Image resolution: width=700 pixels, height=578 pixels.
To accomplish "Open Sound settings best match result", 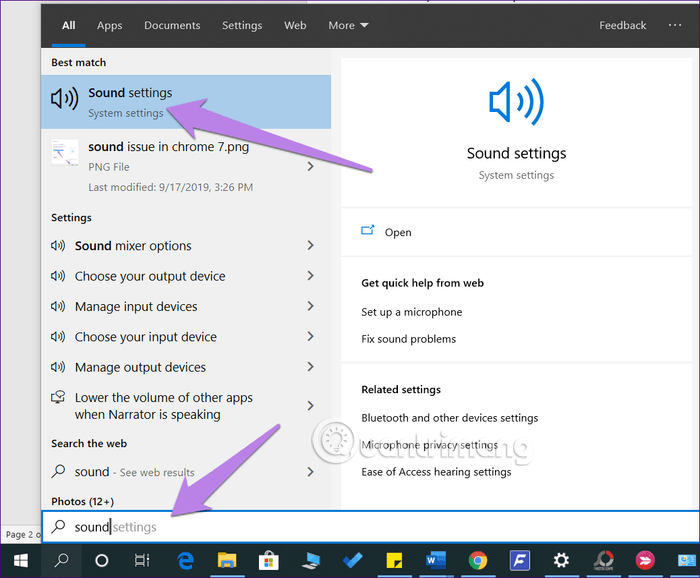I will click(x=186, y=102).
